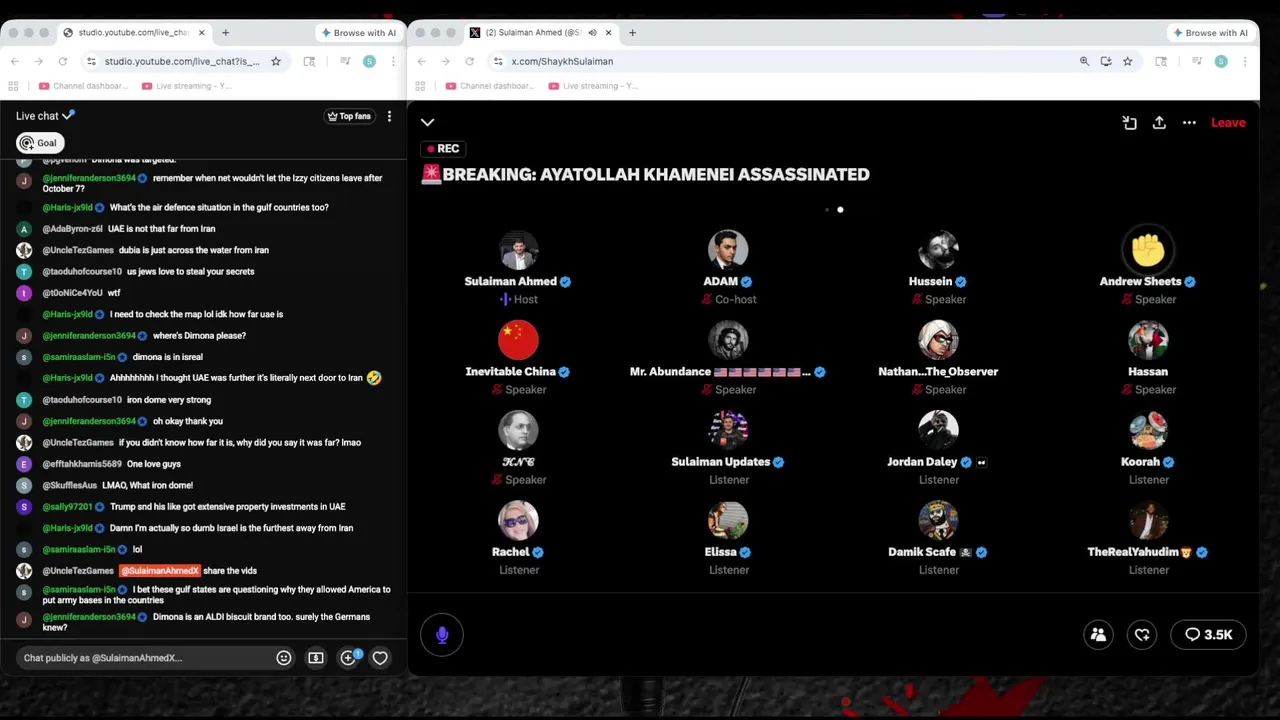Click Browse with AI in YouTube window
Screen dimensions: 1280x720
[358, 33]
